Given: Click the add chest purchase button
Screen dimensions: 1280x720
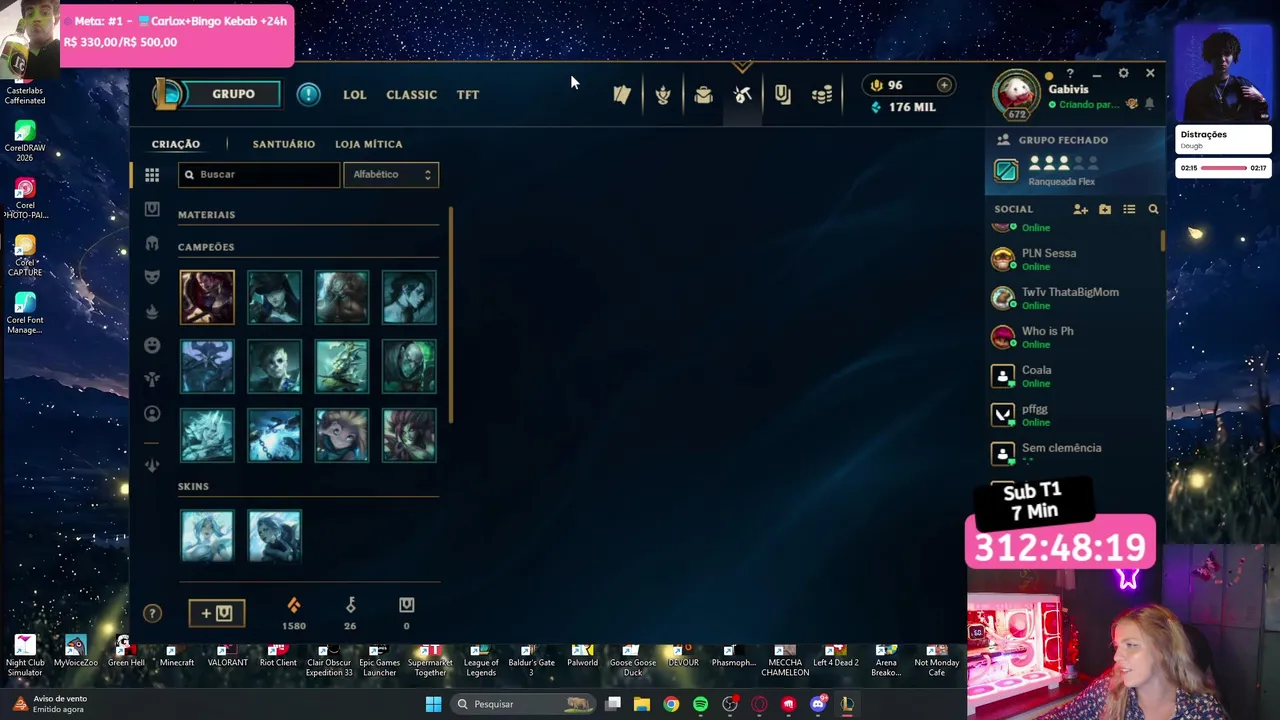Looking at the screenshot, I should pyautogui.click(x=217, y=613).
